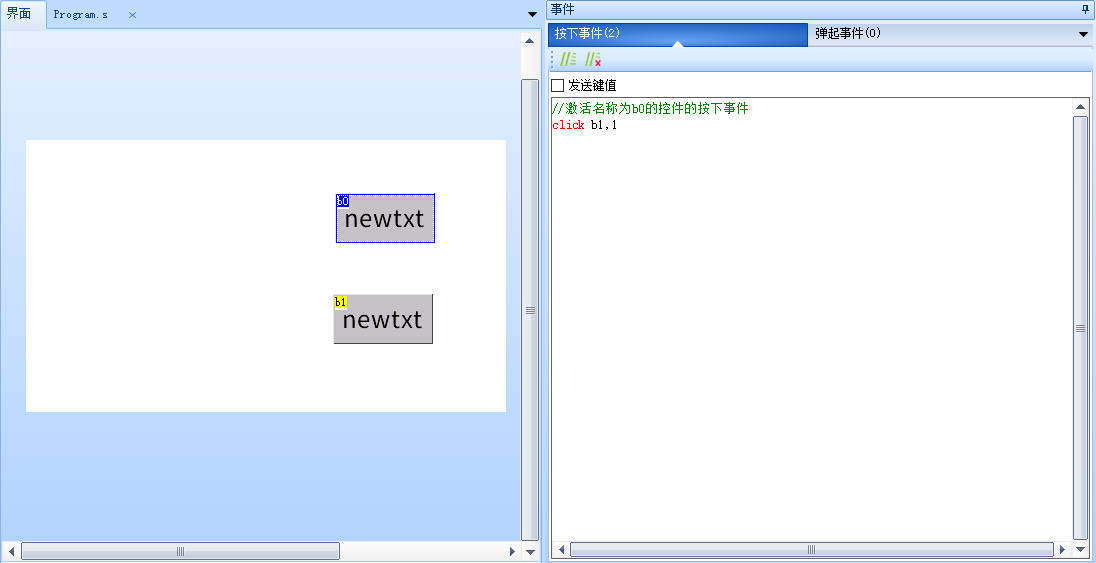Screen dimensions: 1096x563
Task: Enable the 发送键值 checkbox
Action: 558,85
